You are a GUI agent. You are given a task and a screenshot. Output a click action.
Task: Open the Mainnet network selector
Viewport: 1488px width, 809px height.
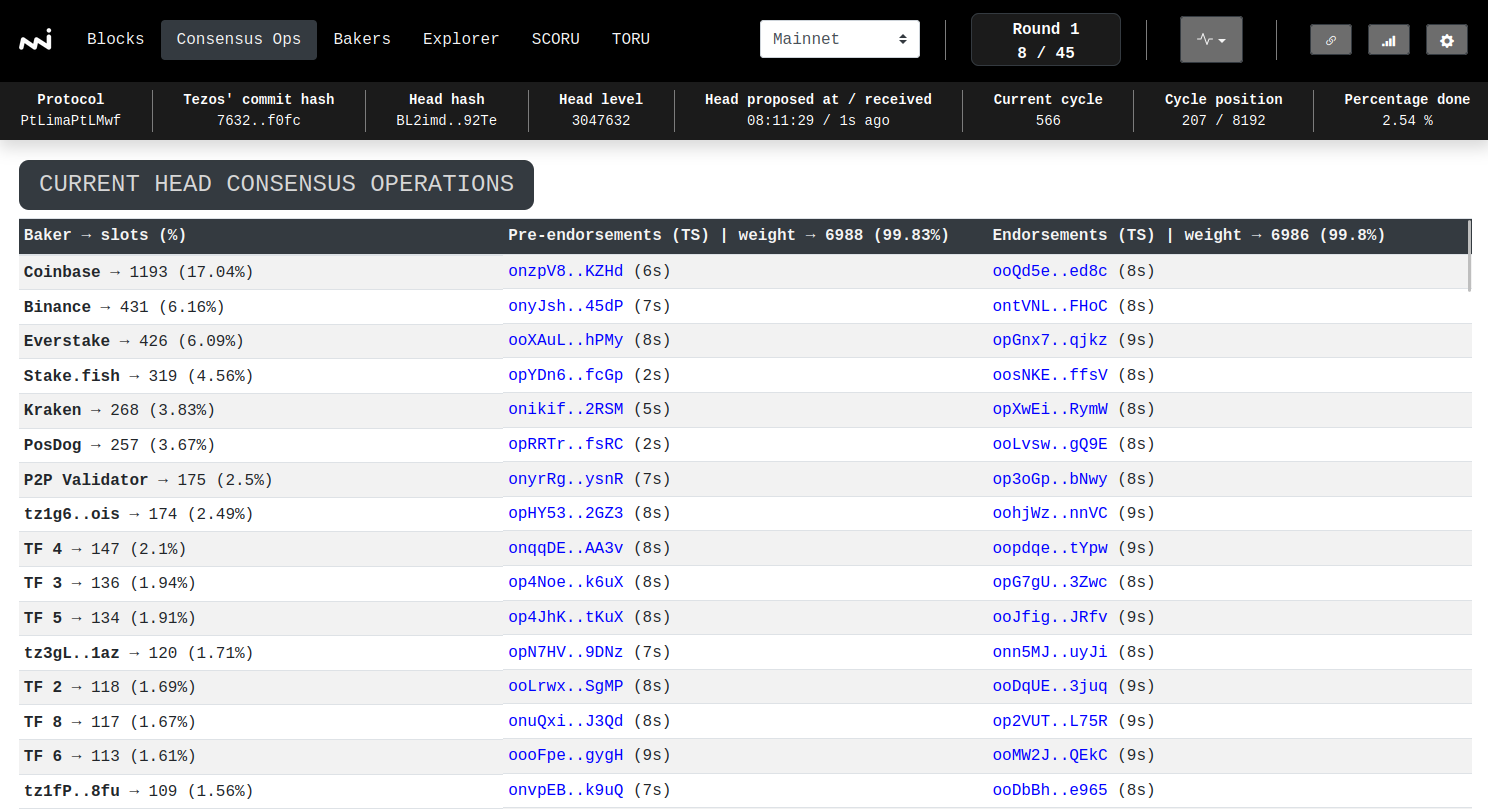click(839, 39)
